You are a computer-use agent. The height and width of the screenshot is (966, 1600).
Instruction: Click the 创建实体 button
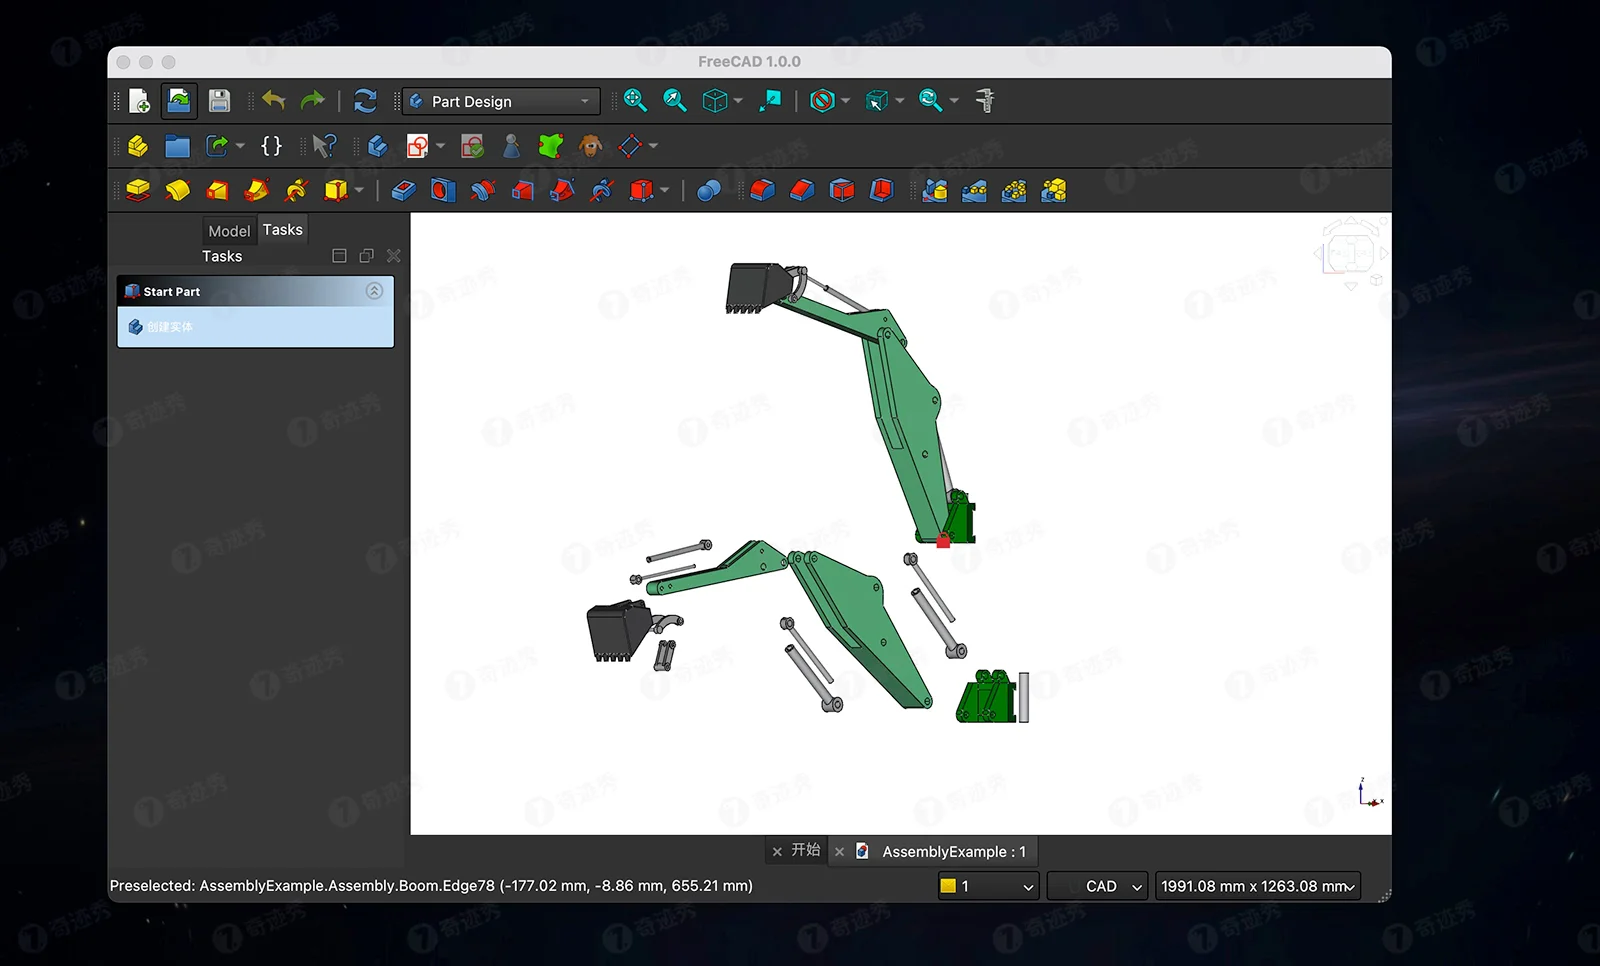[170, 327]
